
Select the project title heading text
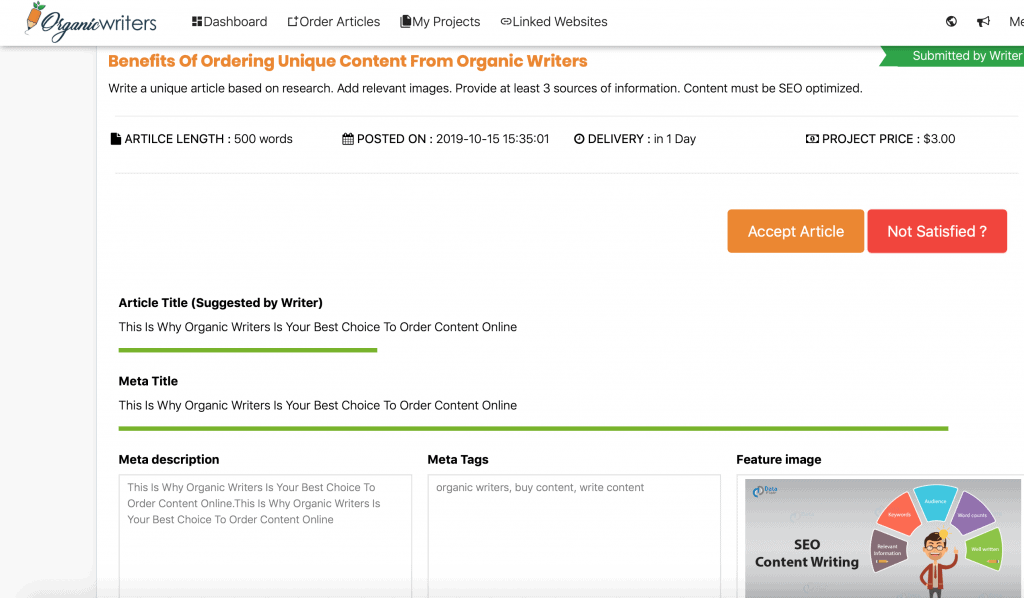click(347, 61)
